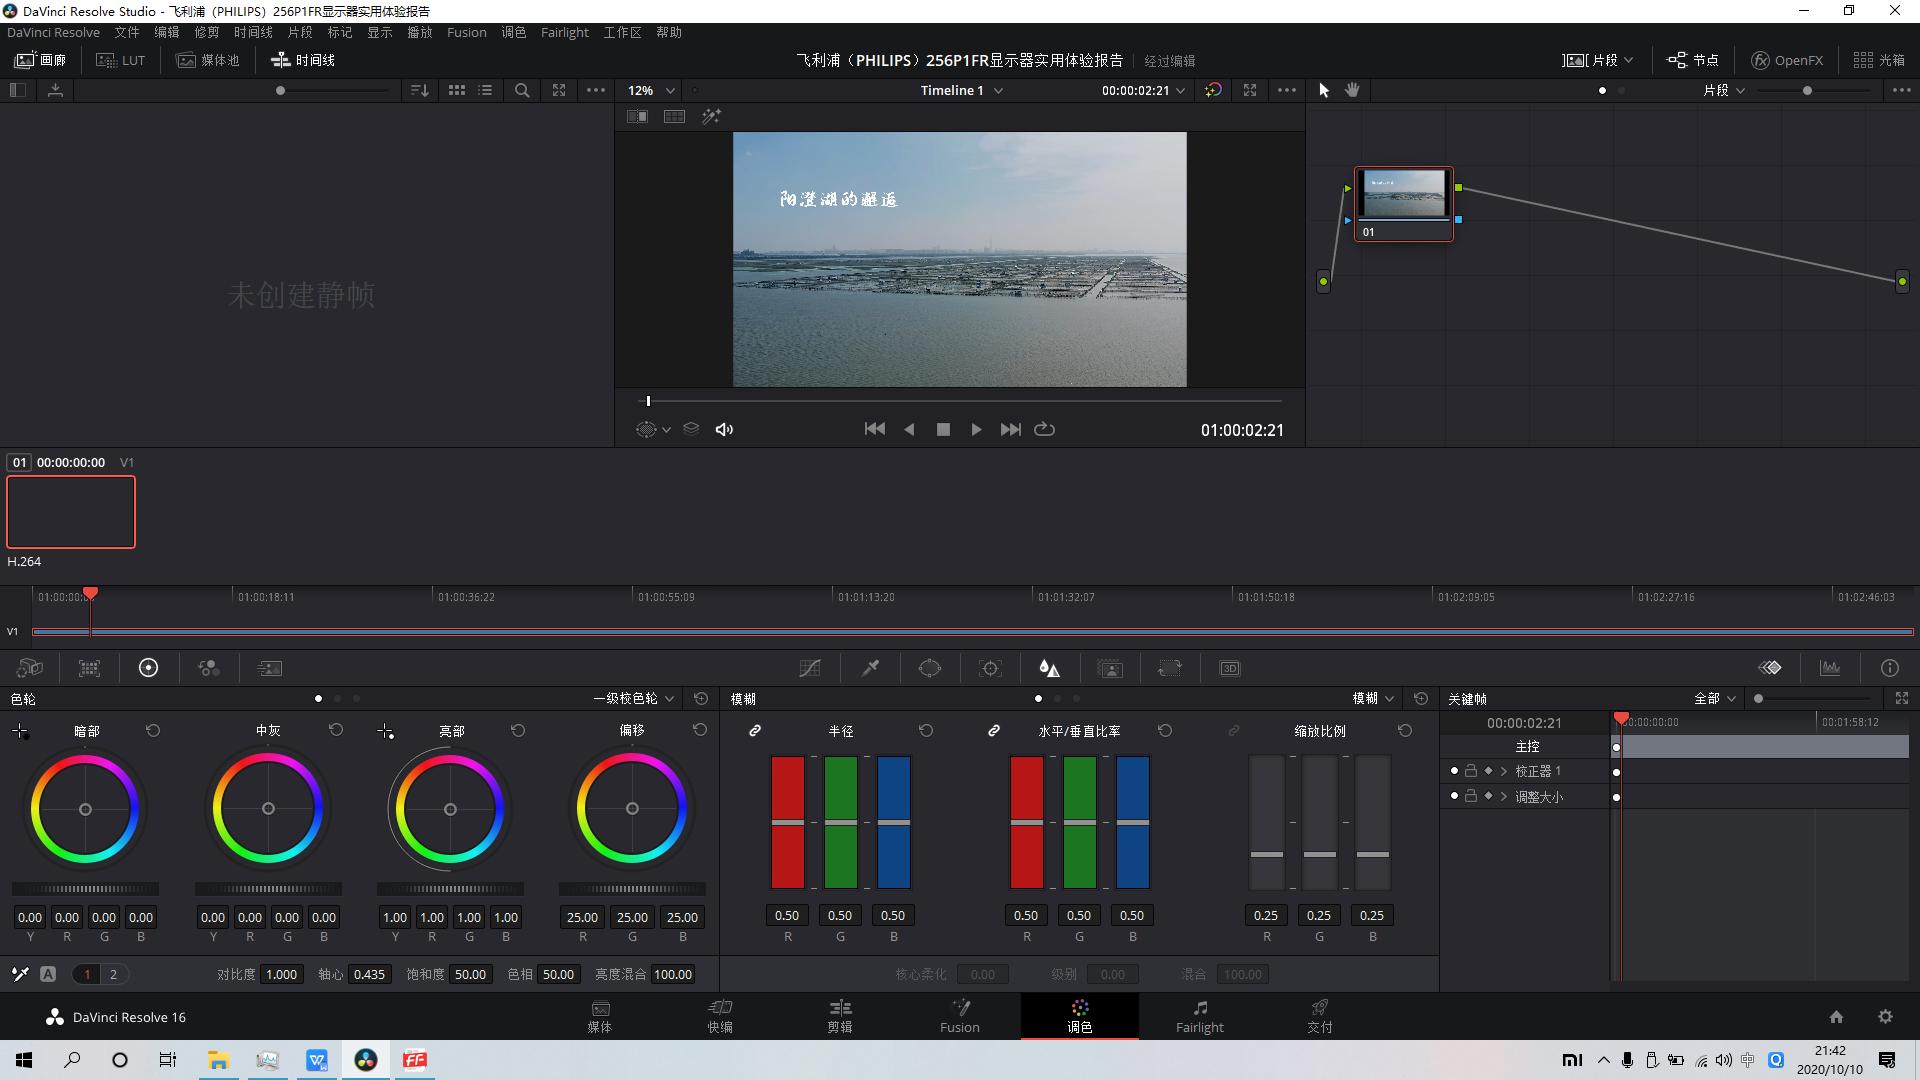Open the Scopes panel icon
This screenshot has width=1920, height=1080.
coord(1830,668)
